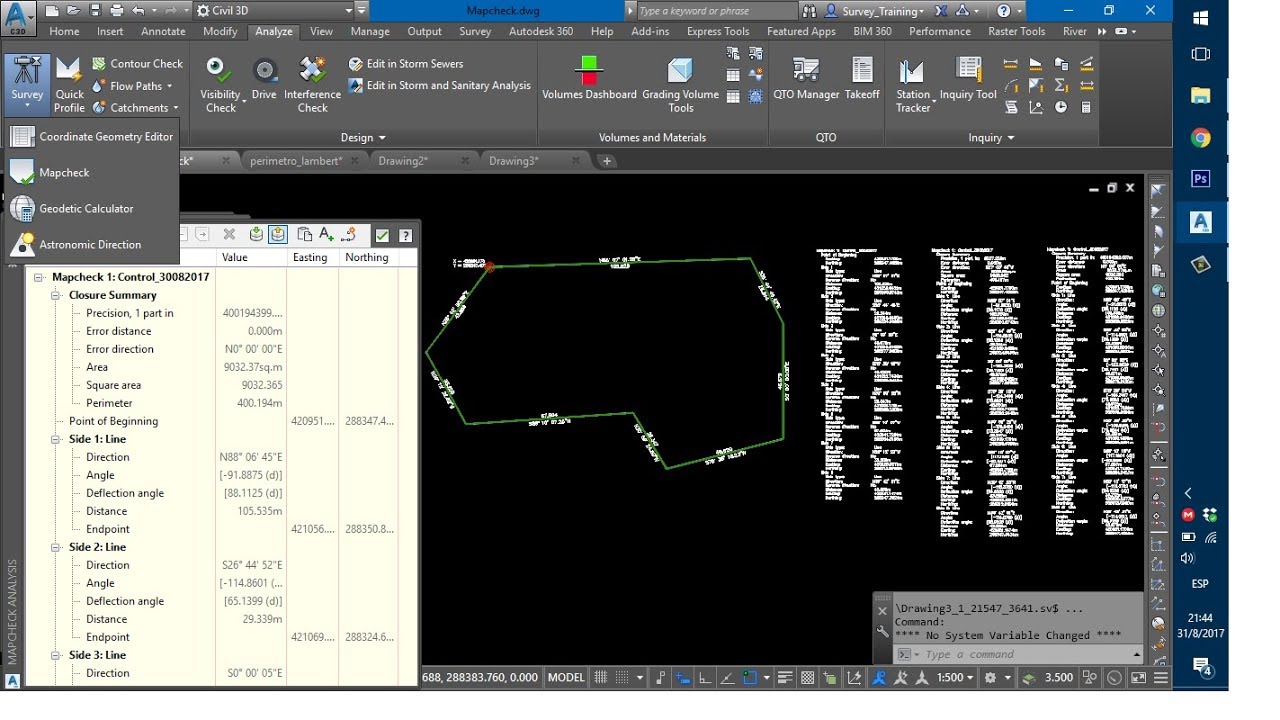Launch the Inquiry Tool
This screenshot has height=720, width=1280.
pos(968,79)
